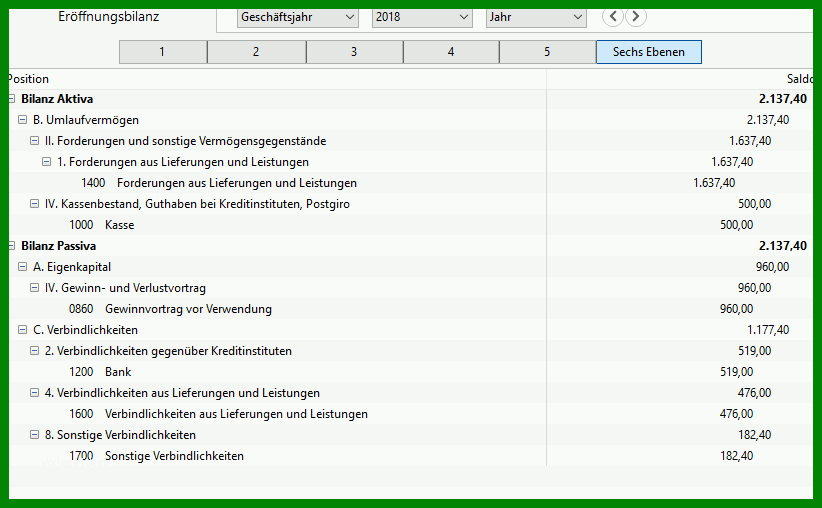Screen dimensions: 822x508
Task: Select account row 1000 Kasse
Action: click(x=410, y=225)
